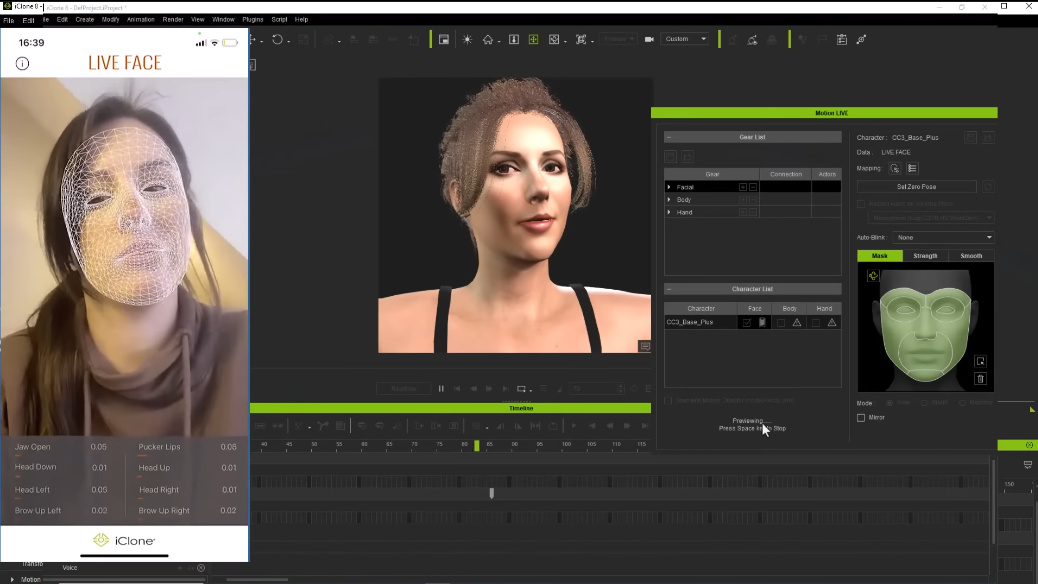The width and height of the screenshot is (1038, 584).
Task: Open the mini viewport toolbar icon
Action: coord(444,40)
